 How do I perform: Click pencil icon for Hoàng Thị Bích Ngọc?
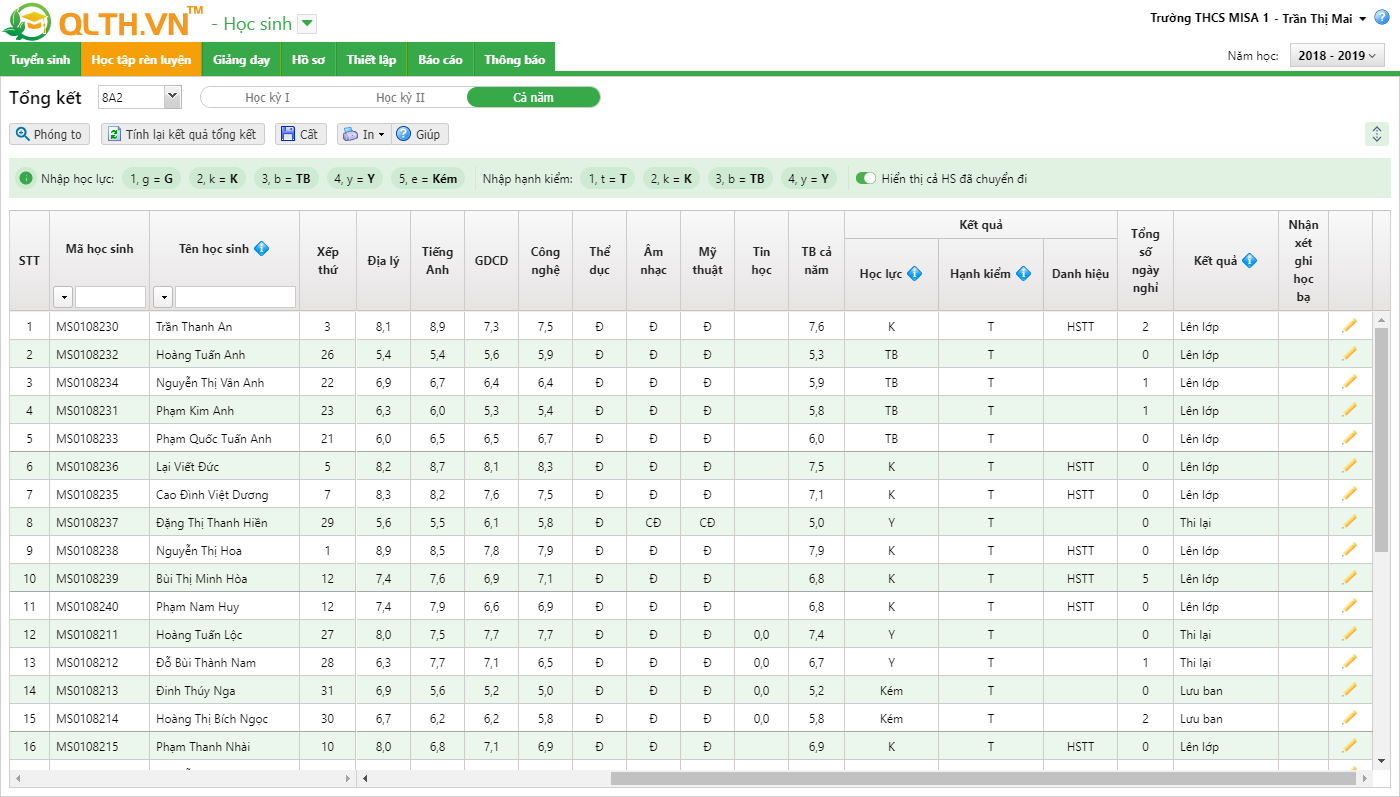click(x=1349, y=718)
